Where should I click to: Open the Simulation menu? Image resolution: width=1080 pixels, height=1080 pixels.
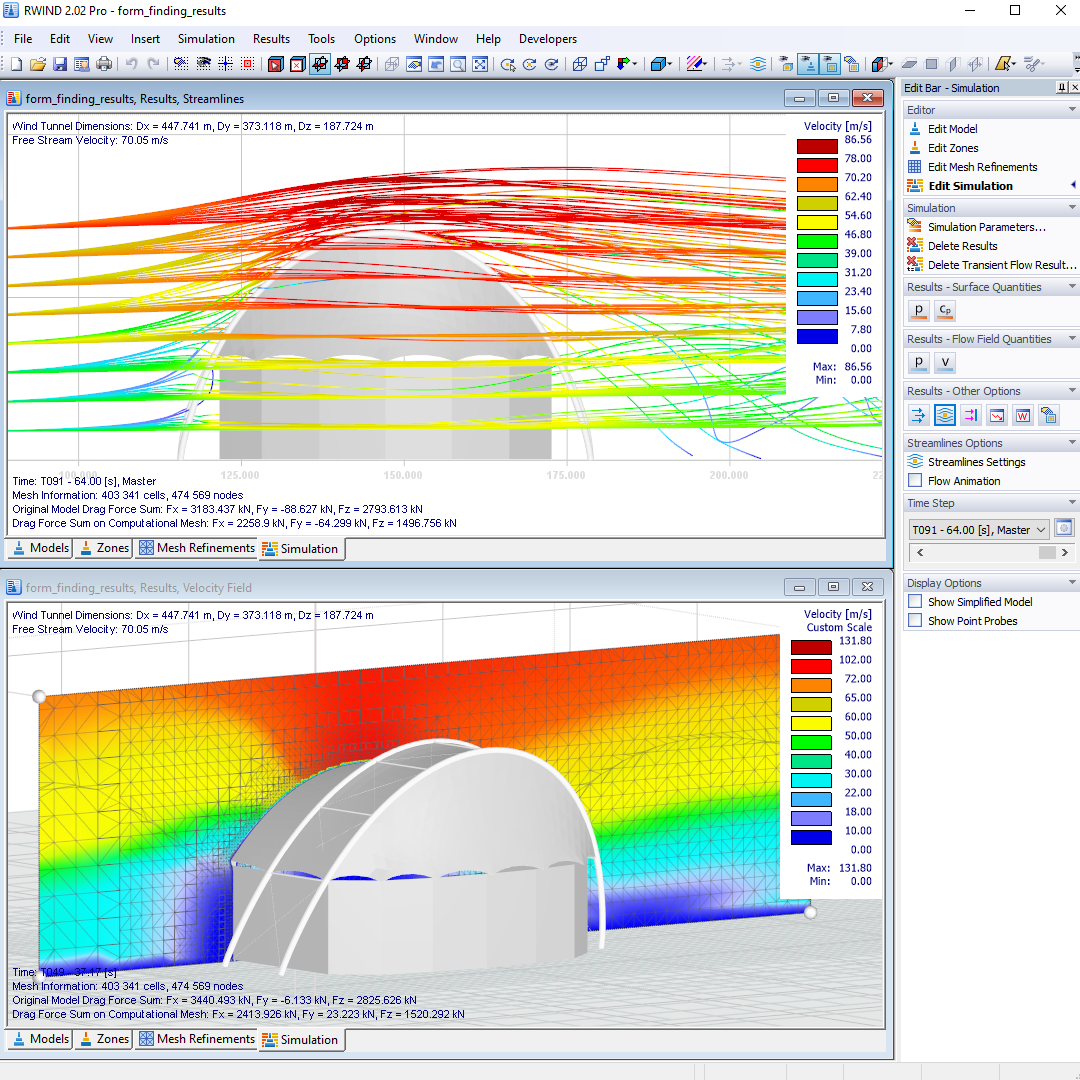click(x=206, y=39)
